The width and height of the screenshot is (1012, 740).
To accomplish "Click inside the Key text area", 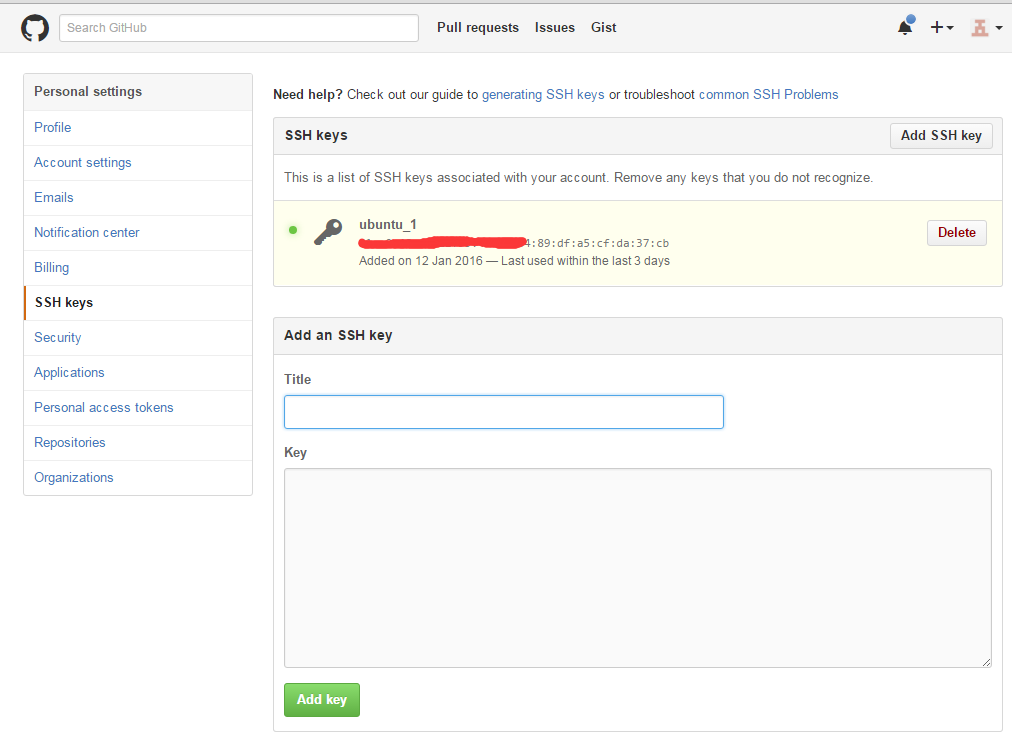I will (637, 567).
